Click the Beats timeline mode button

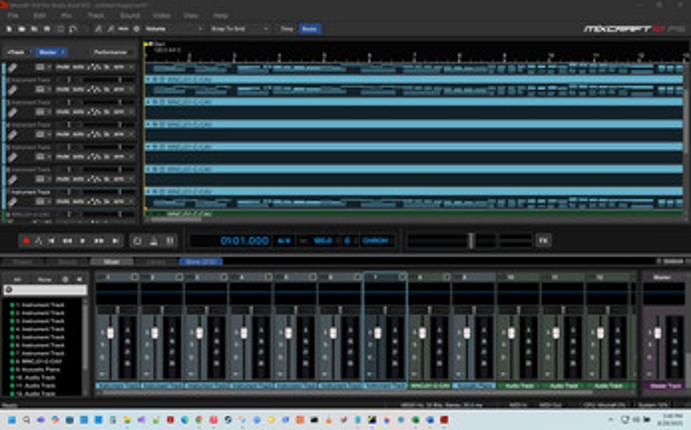tap(310, 29)
